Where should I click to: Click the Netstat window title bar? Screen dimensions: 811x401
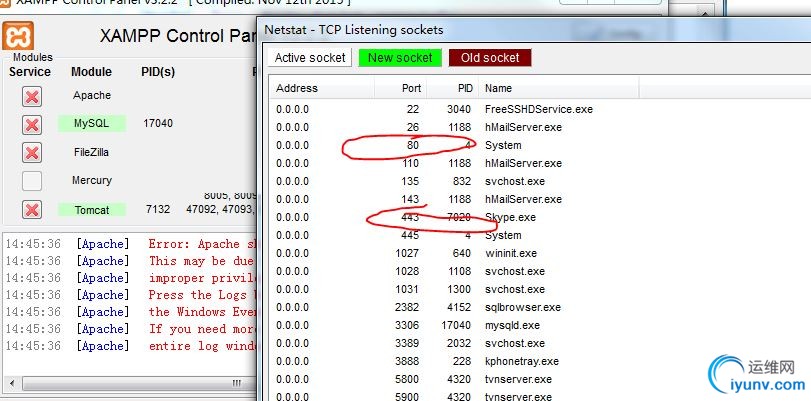tap(535, 29)
